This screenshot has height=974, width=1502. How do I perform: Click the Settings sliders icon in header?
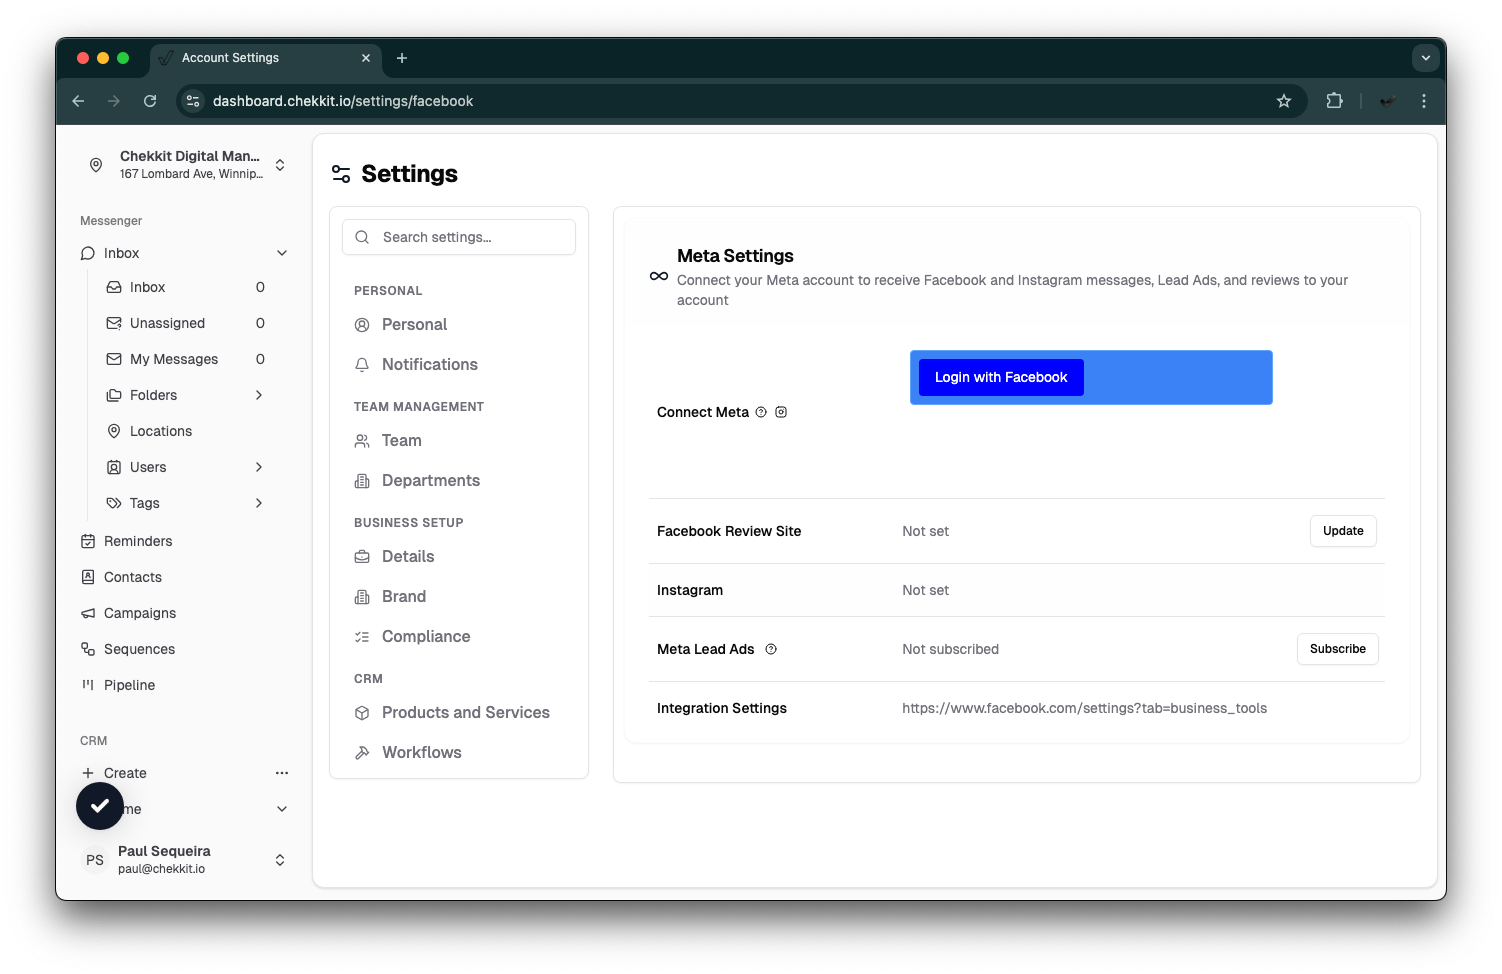point(341,174)
